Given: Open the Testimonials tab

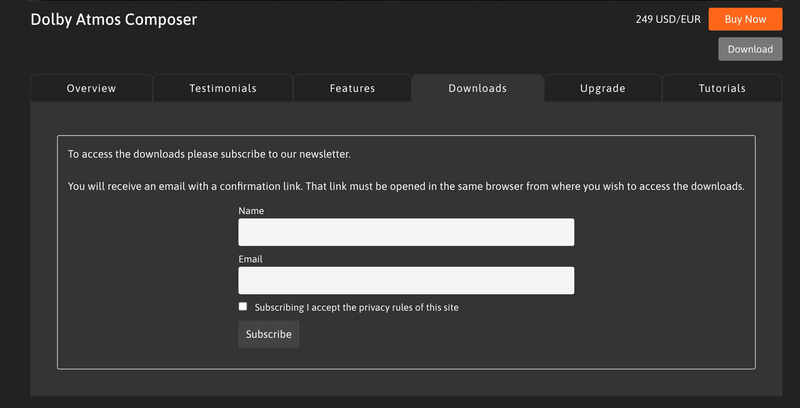Looking at the screenshot, I should point(223,88).
